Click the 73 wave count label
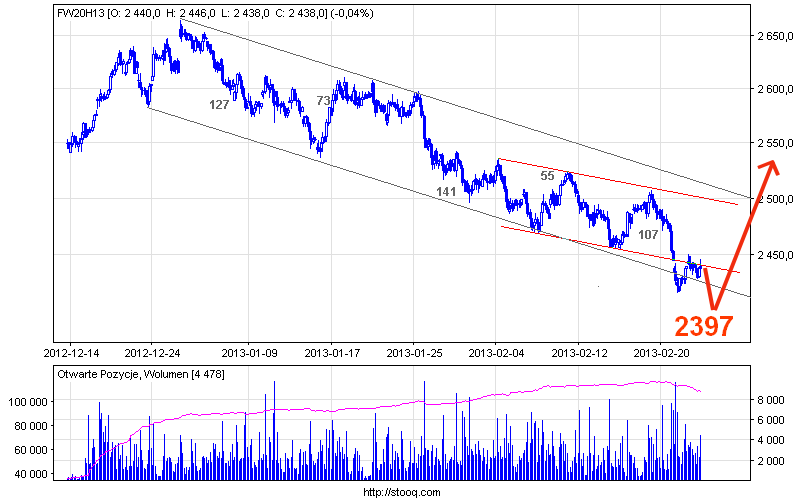The width and height of the screenshot is (800, 500). [323, 101]
